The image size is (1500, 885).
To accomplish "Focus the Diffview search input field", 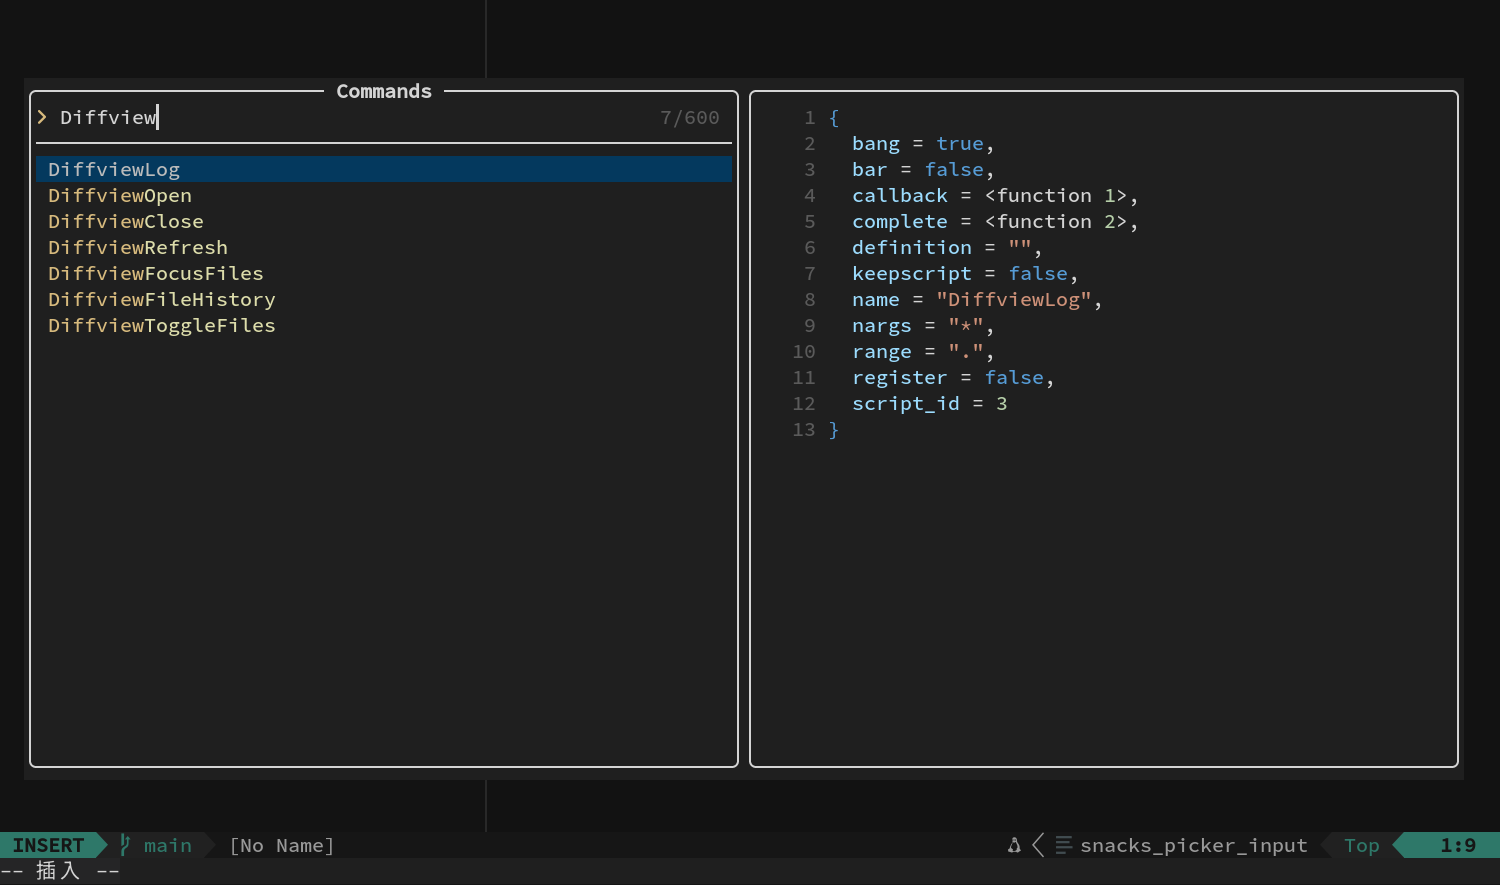I will tap(384, 117).
